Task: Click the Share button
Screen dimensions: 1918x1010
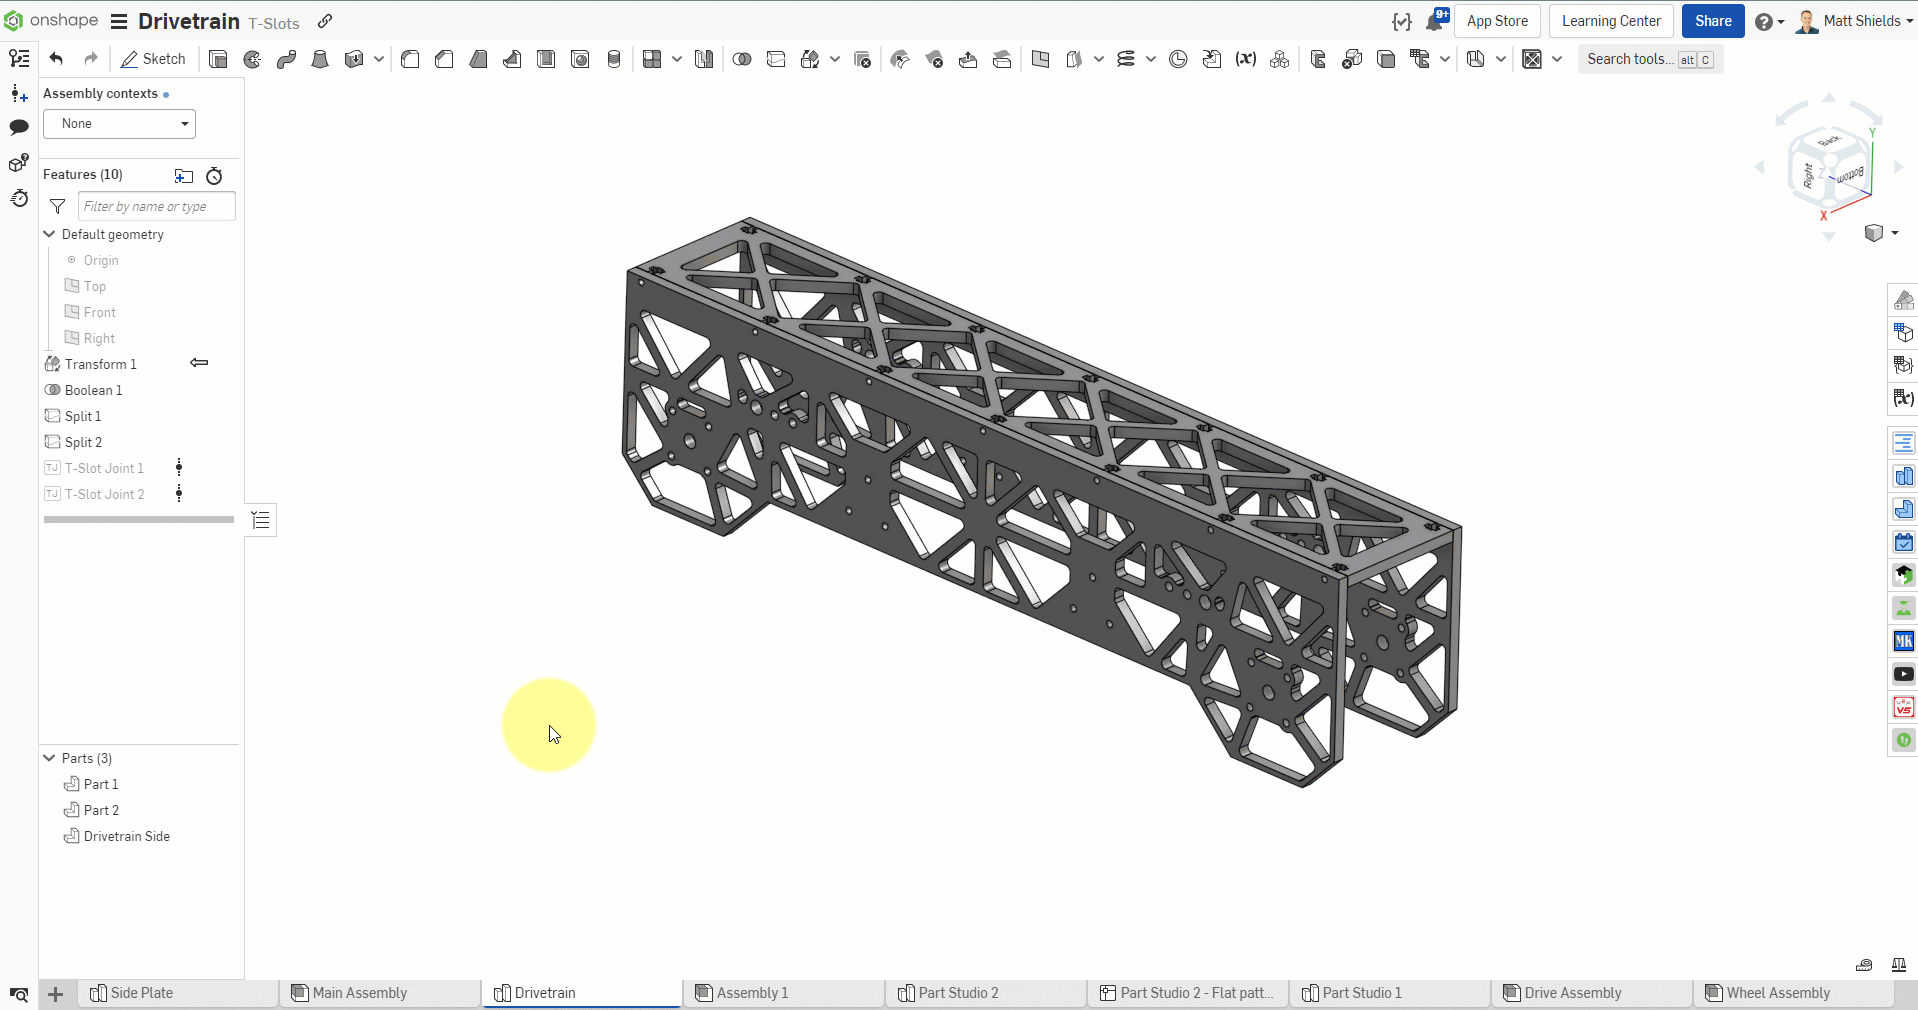Action: tap(1712, 20)
